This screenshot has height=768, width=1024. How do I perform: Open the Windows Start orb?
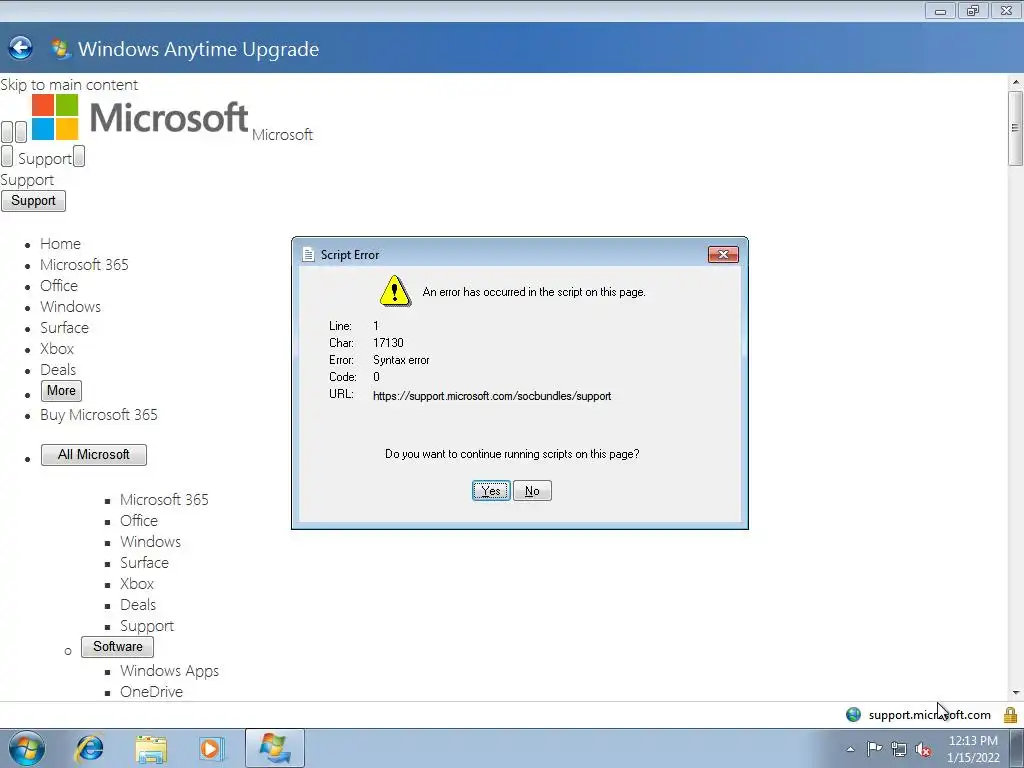[x=26, y=748]
